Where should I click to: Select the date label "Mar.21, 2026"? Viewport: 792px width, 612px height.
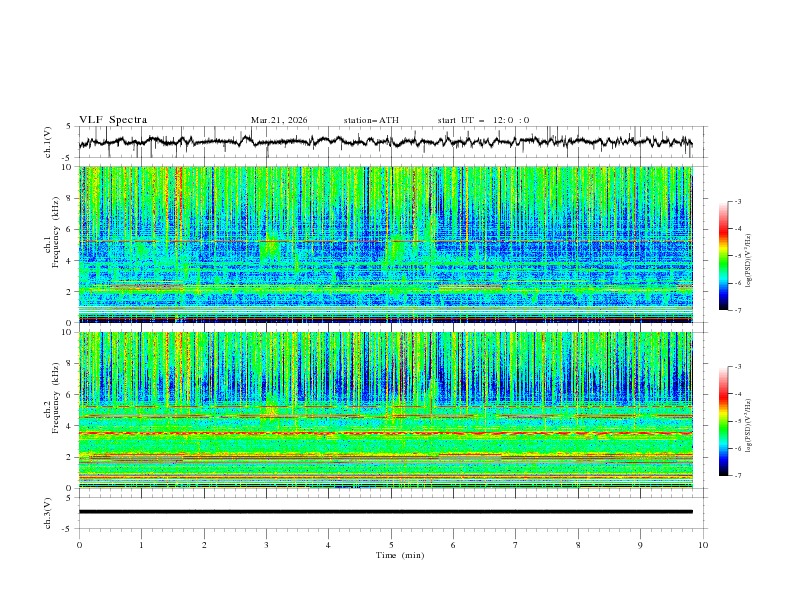coord(279,120)
